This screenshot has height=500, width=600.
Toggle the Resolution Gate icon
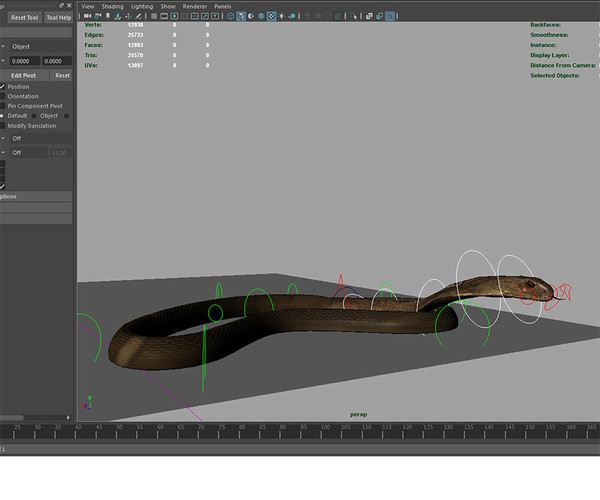tap(174, 16)
